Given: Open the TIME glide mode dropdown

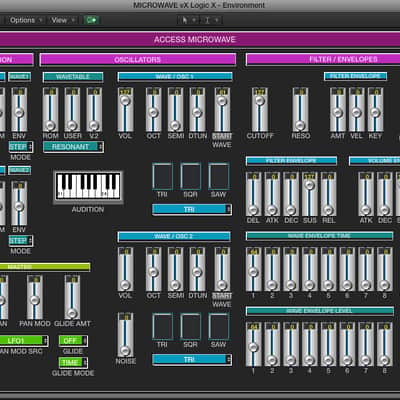Looking at the screenshot, I should 73,362.
